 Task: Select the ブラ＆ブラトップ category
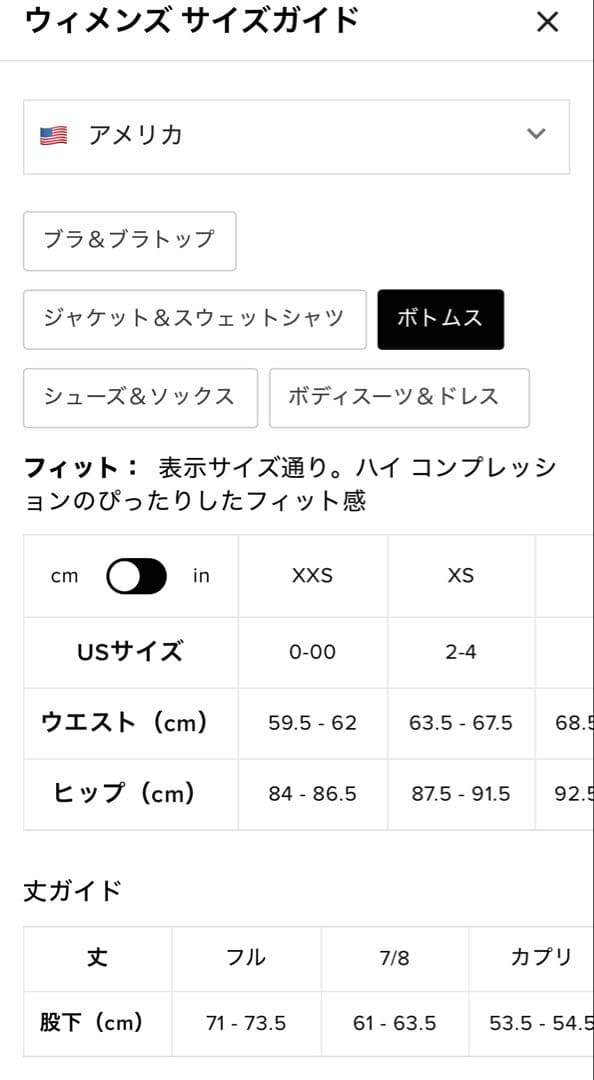pyautogui.click(x=129, y=241)
